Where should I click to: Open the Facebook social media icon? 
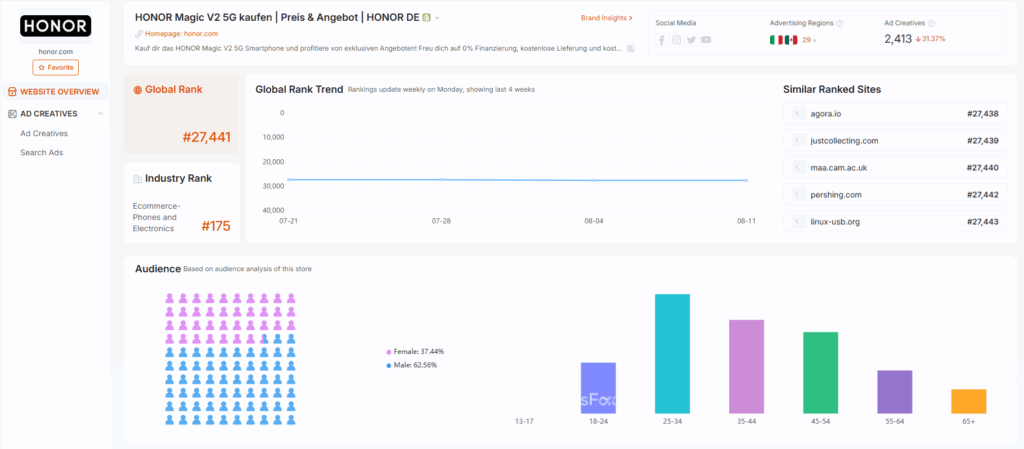pos(662,40)
